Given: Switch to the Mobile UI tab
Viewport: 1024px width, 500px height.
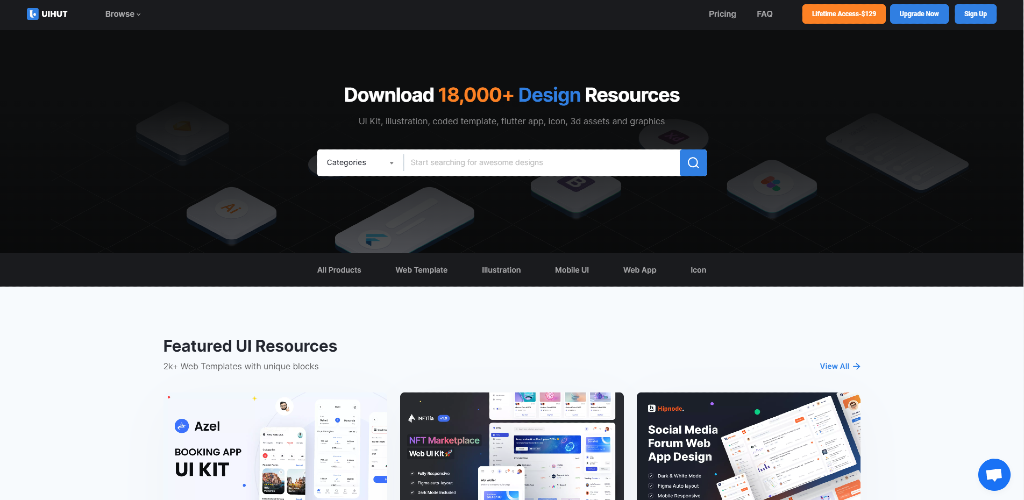Looking at the screenshot, I should pos(572,270).
